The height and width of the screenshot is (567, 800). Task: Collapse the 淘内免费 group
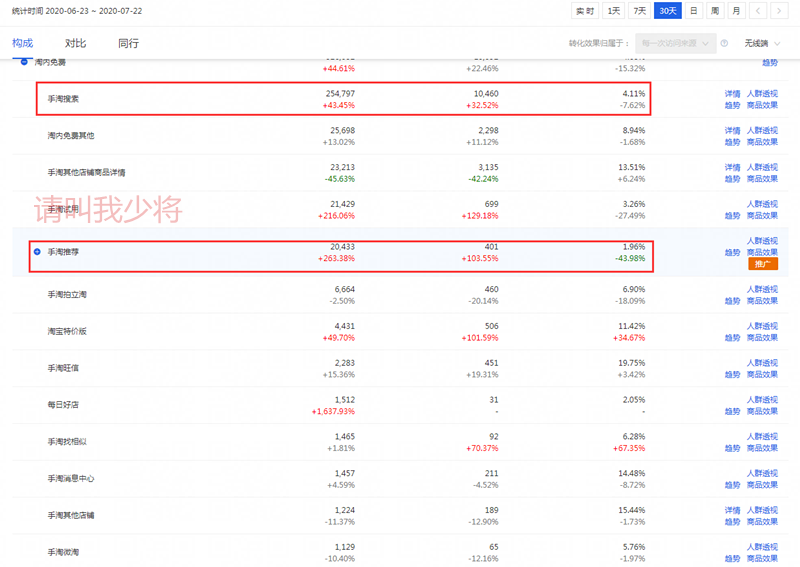[24, 62]
